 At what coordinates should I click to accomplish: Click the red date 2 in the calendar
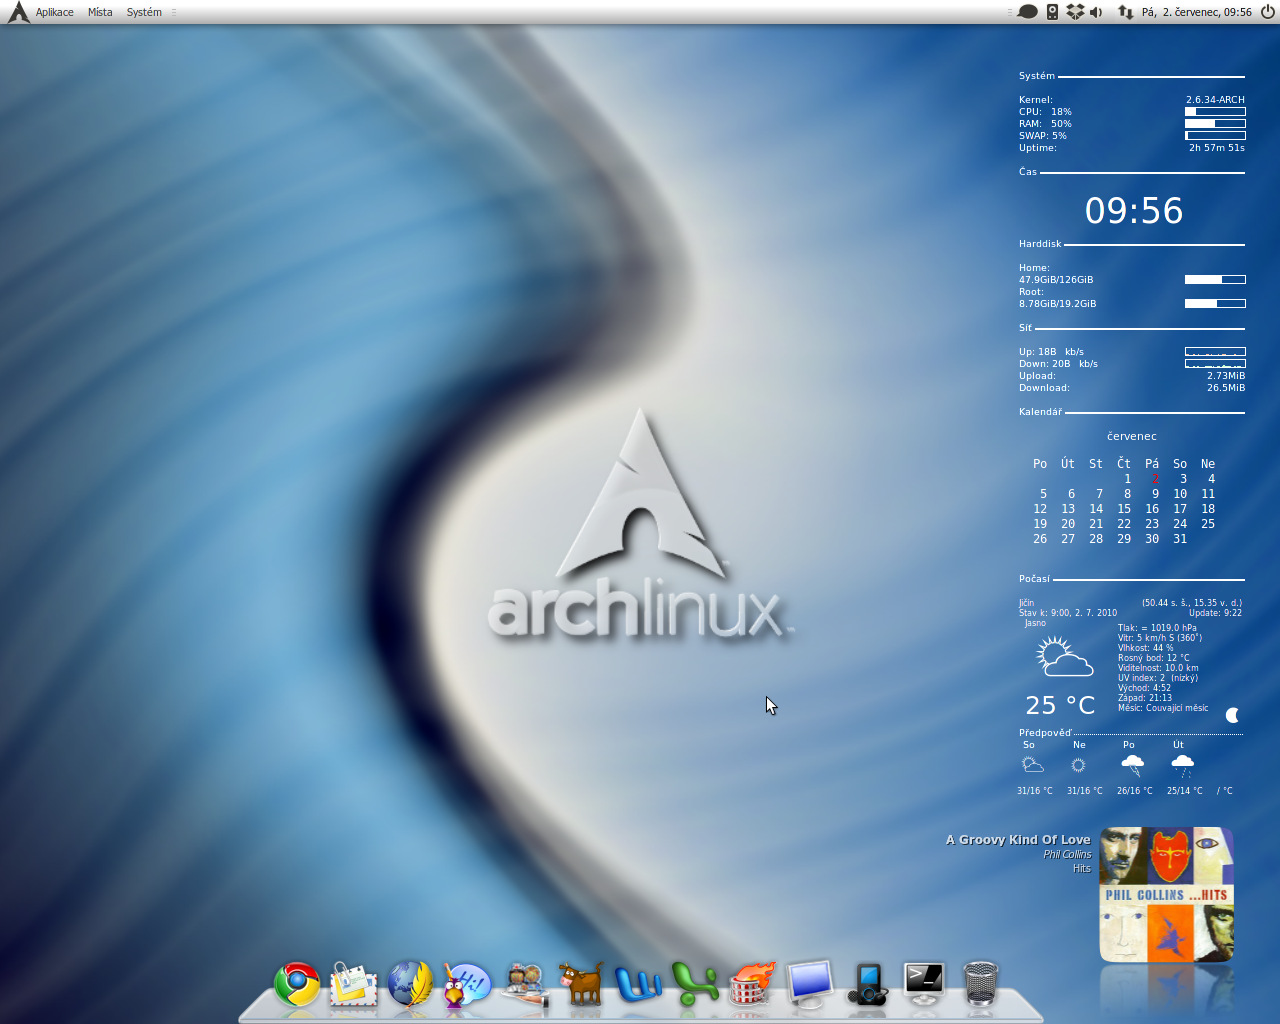pos(1155,479)
